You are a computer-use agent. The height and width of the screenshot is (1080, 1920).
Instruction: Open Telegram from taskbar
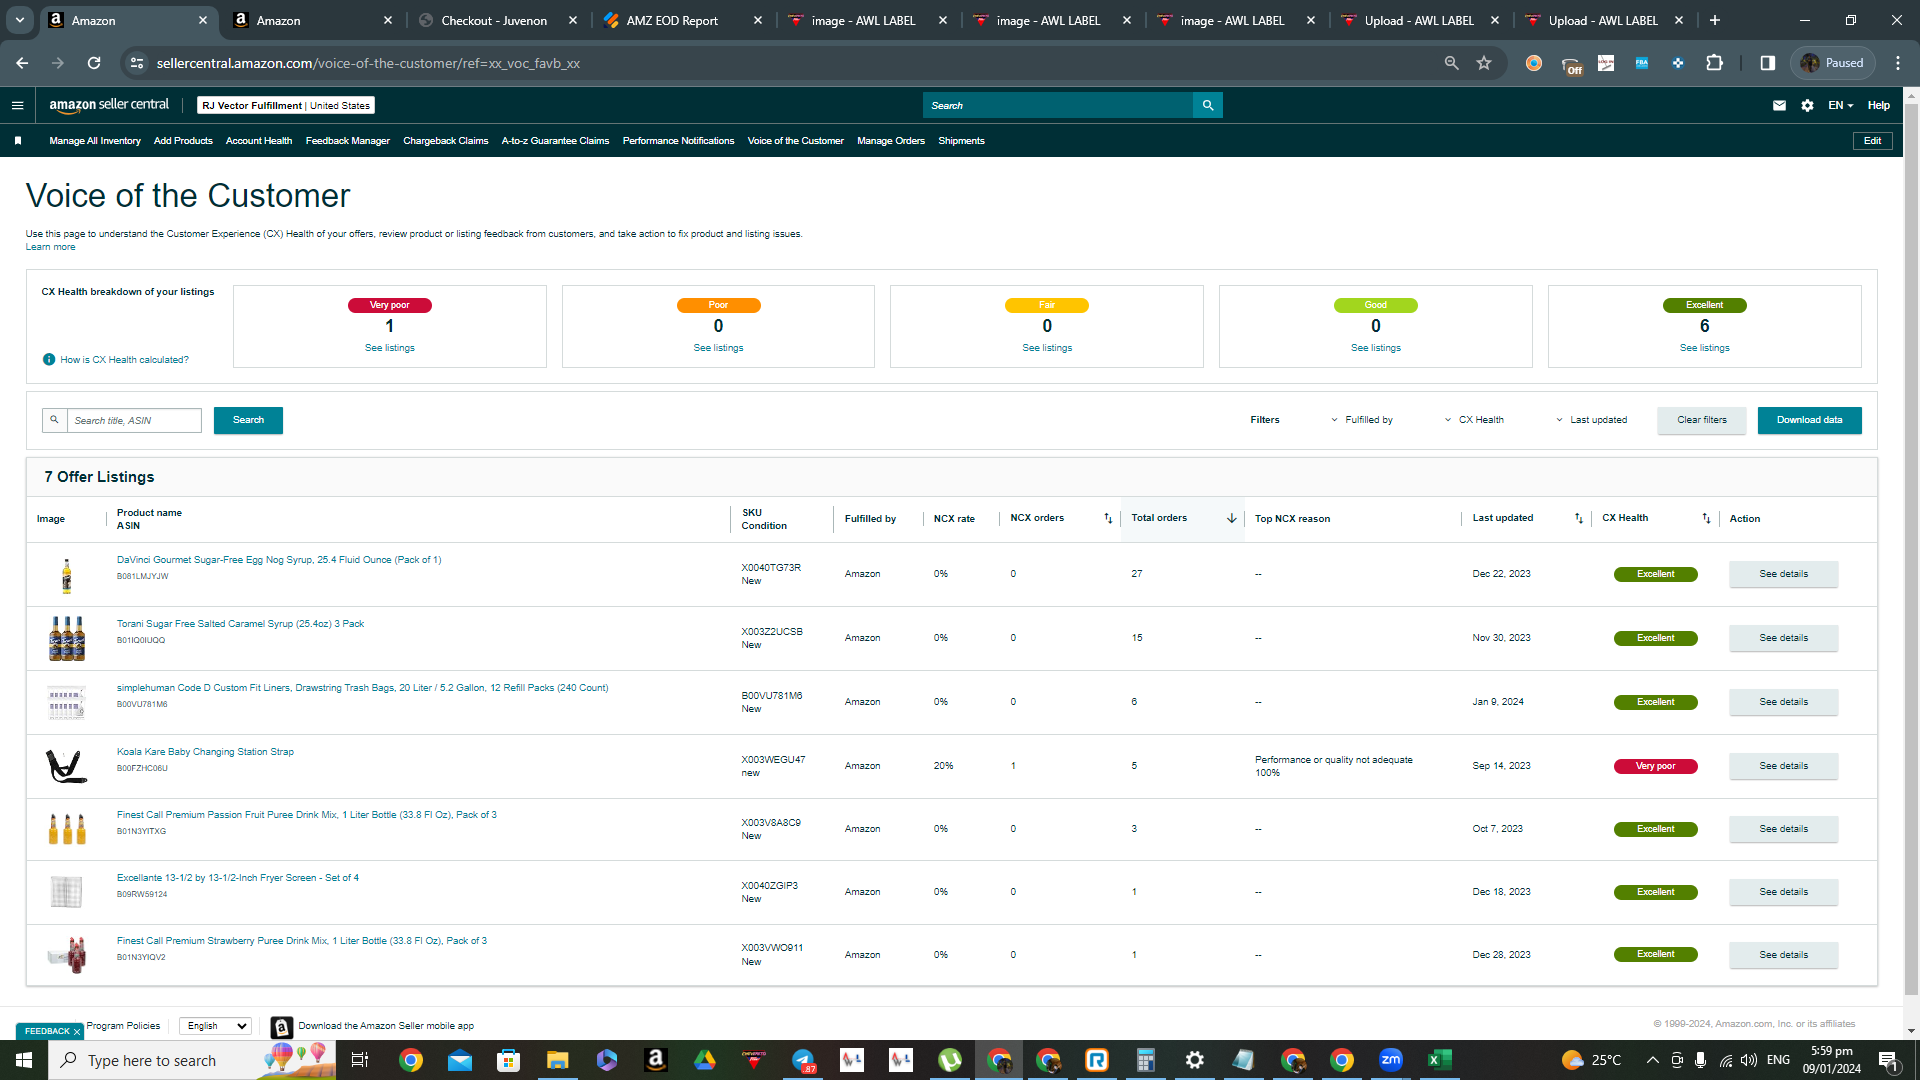pos(803,1060)
